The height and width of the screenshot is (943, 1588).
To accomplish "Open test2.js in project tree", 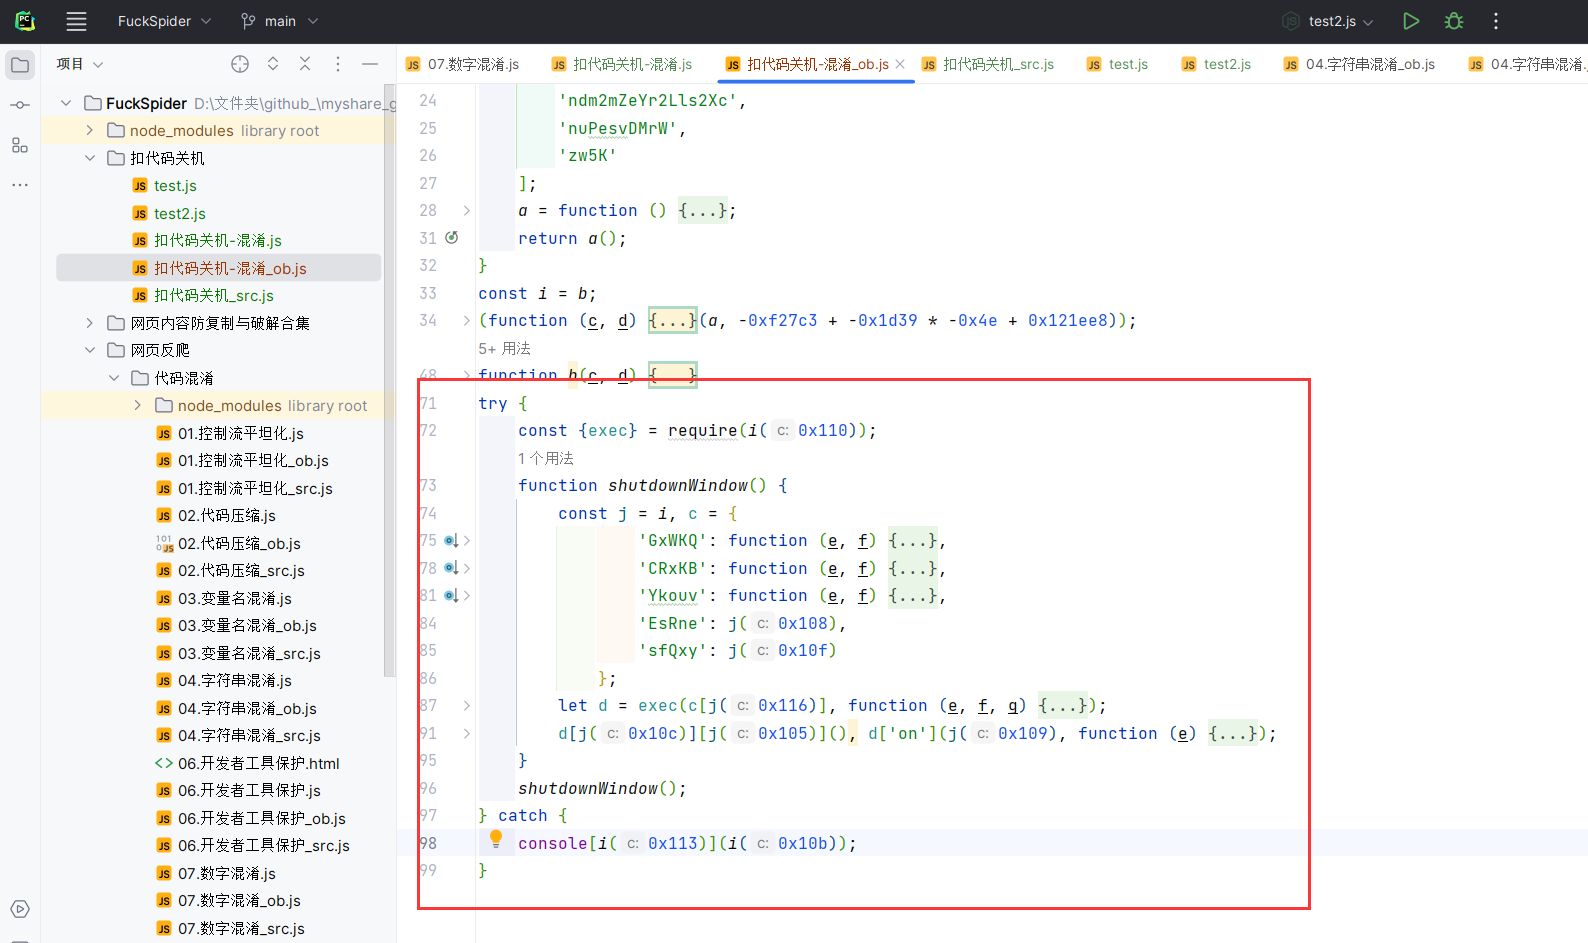I will (179, 214).
